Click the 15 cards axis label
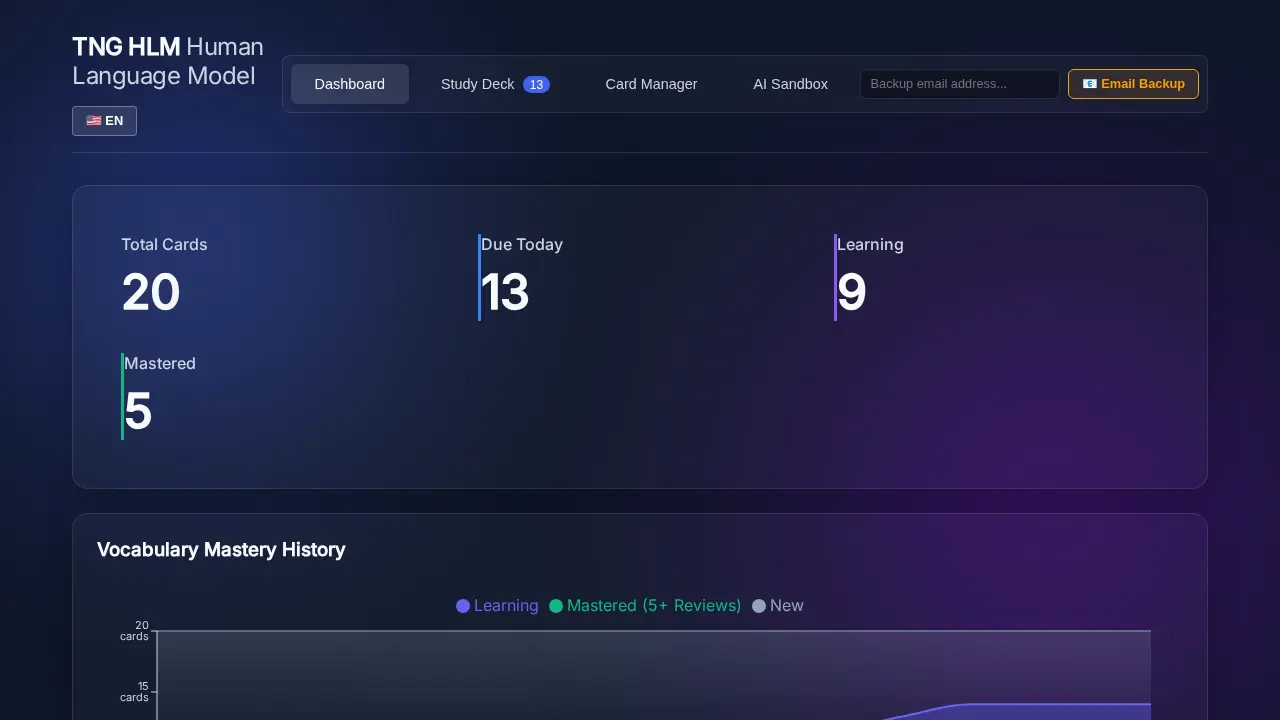 click(135, 692)
